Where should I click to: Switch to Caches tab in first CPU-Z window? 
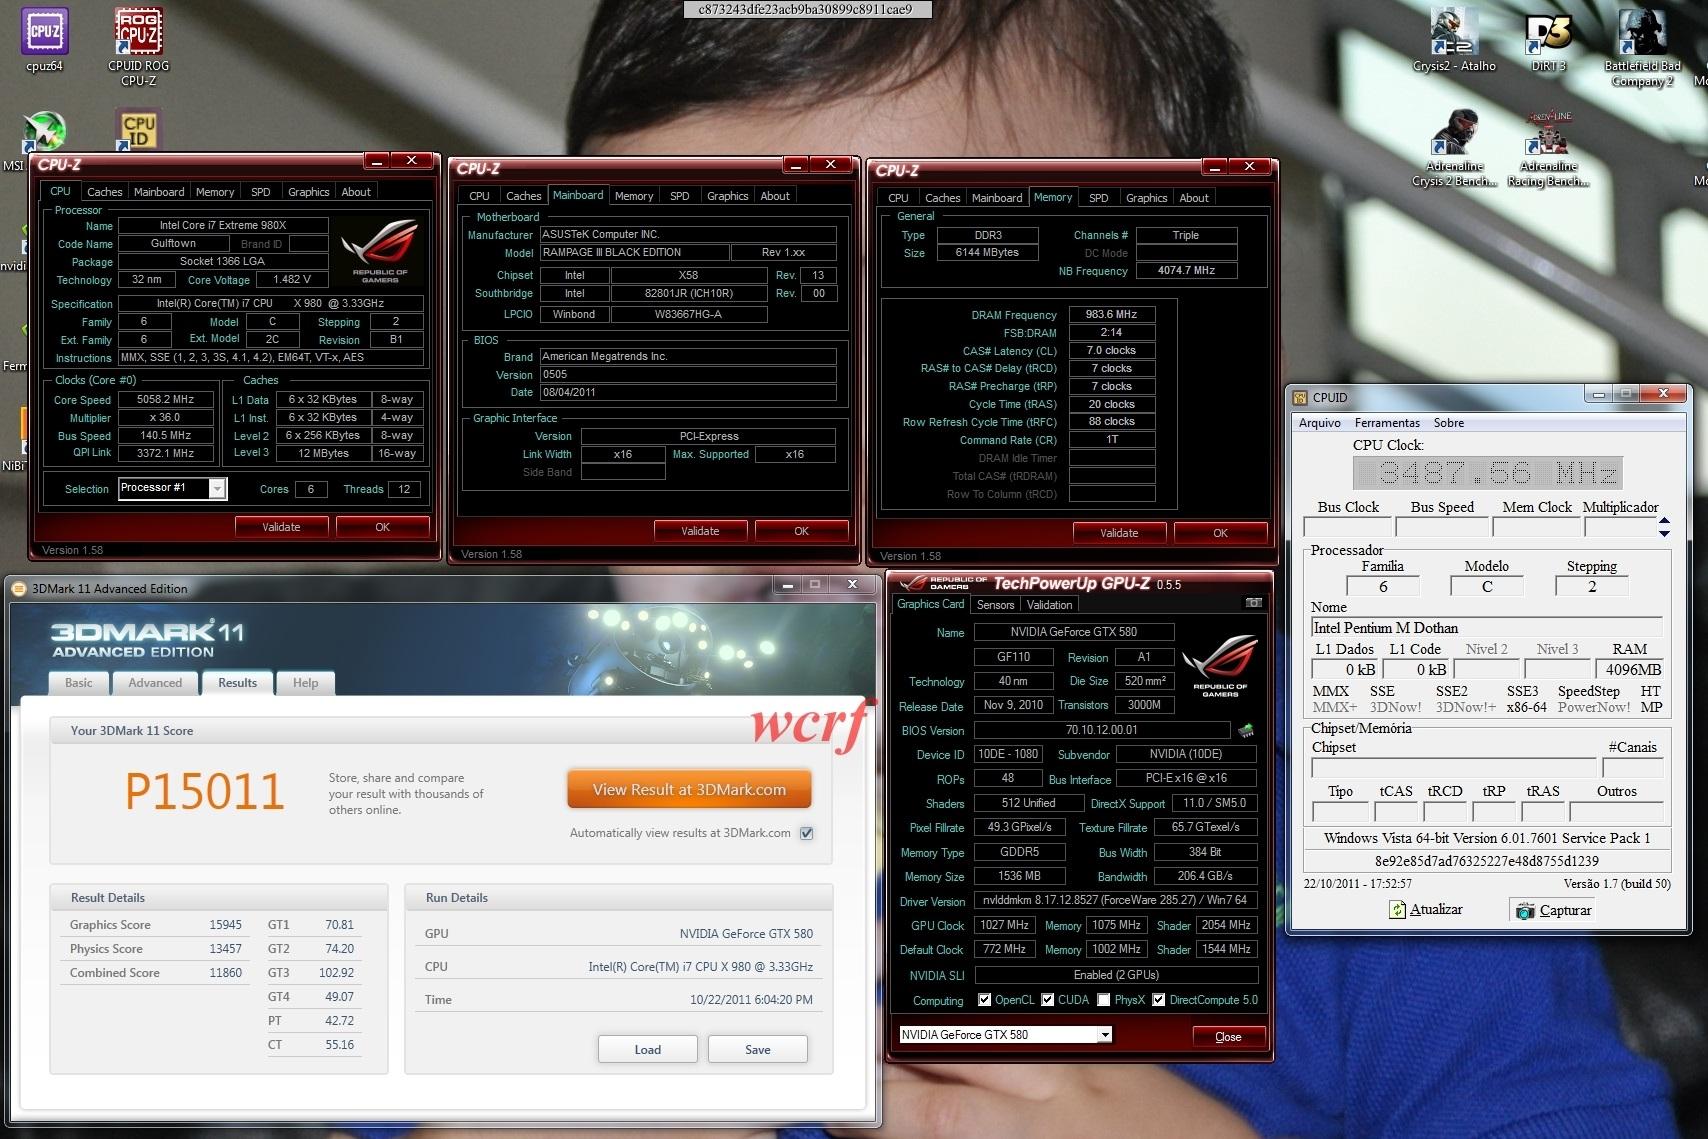click(104, 192)
